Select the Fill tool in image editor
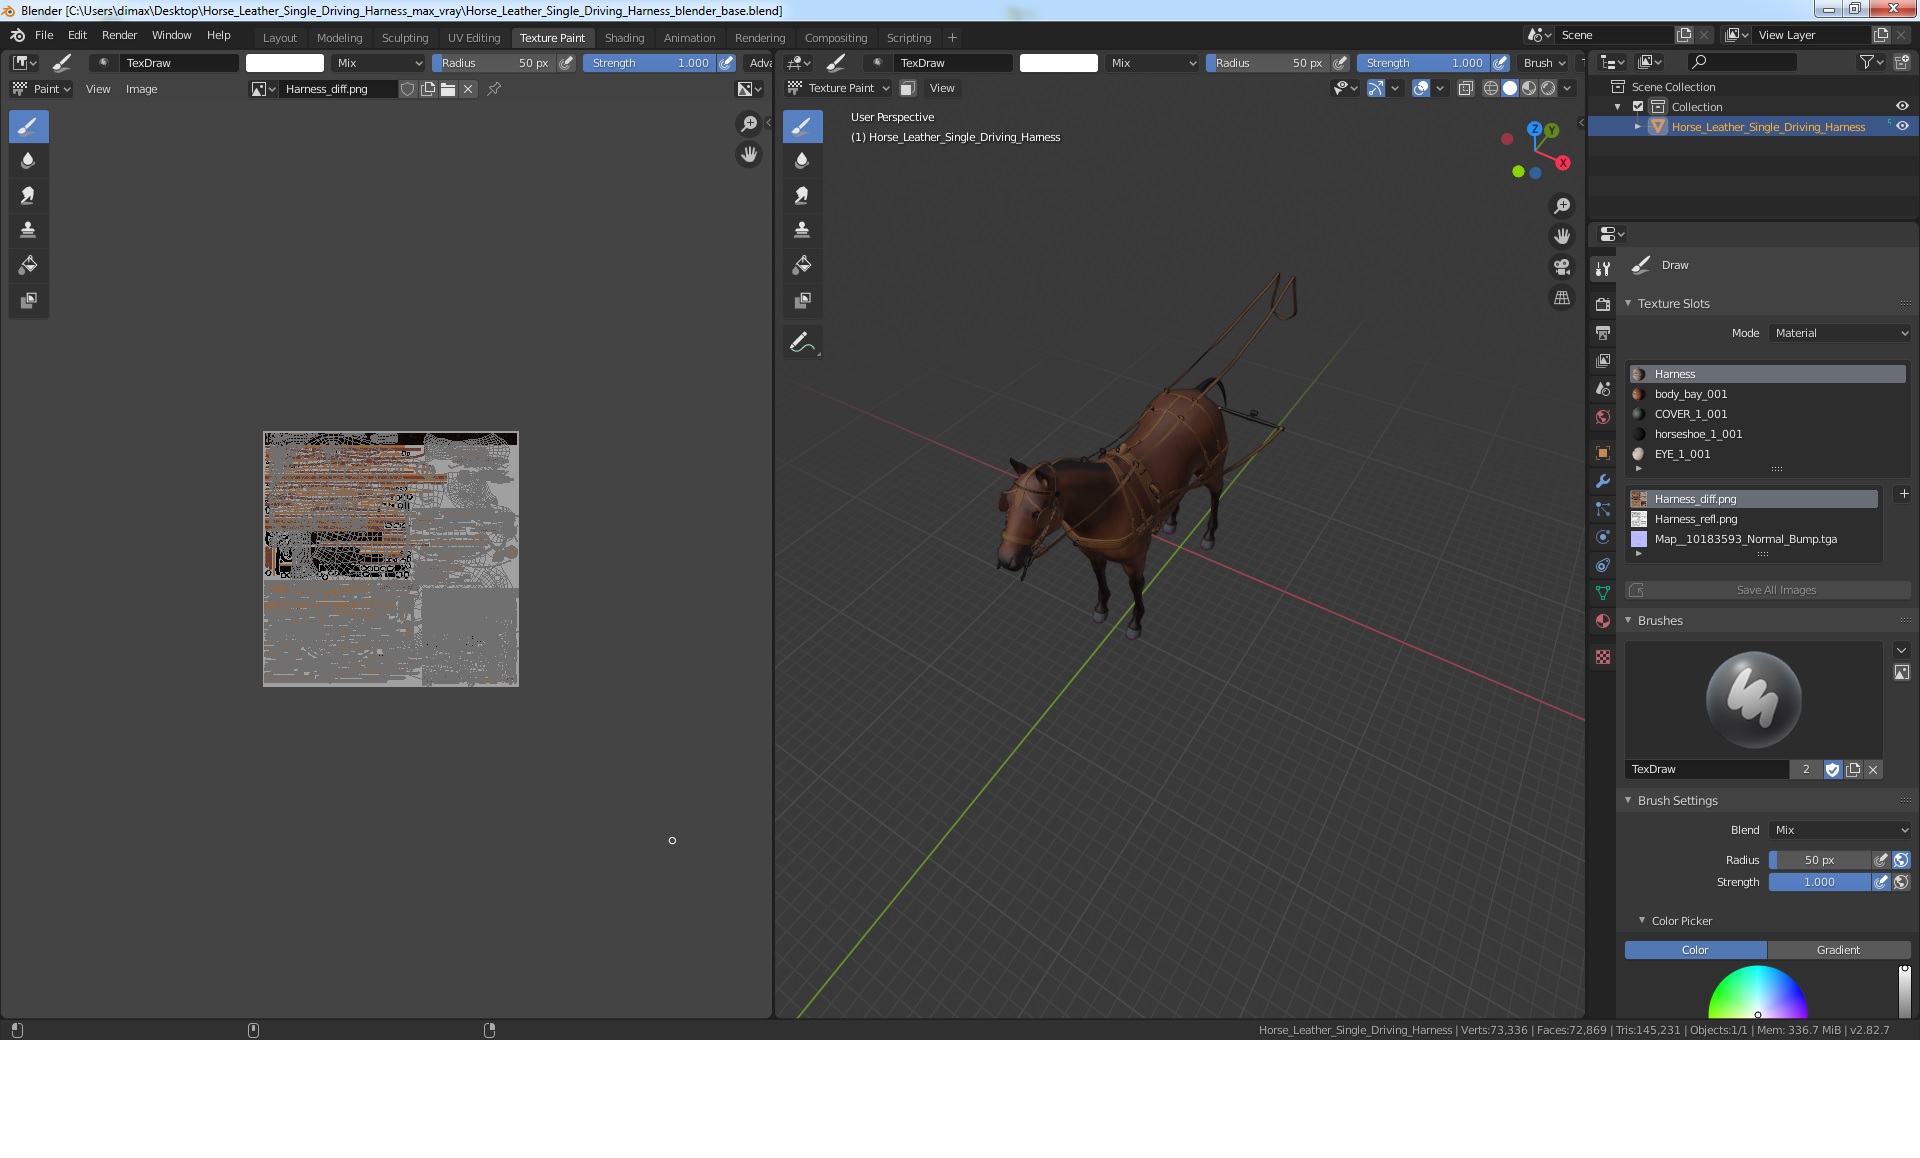Screen dimensions: 1920x1158 [28, 265]
